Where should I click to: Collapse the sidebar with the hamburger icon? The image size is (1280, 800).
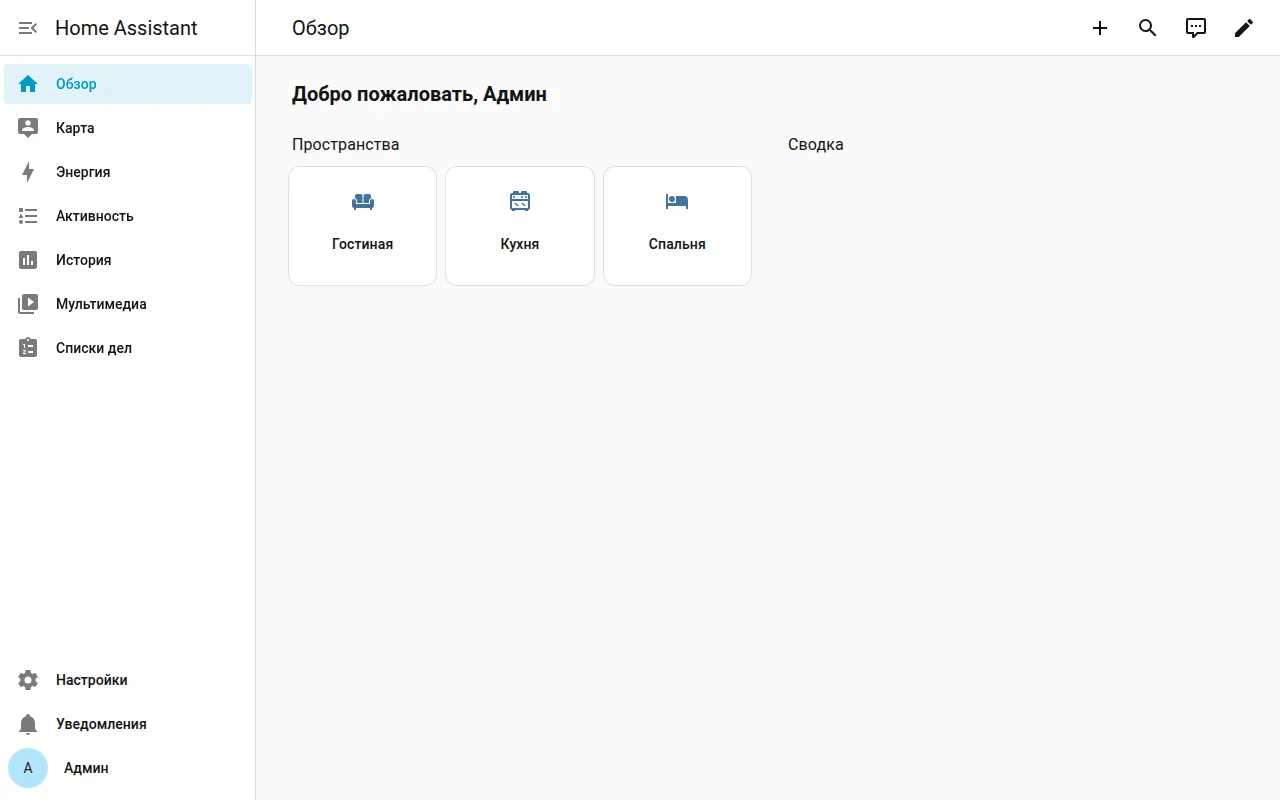tap(28, 28)
